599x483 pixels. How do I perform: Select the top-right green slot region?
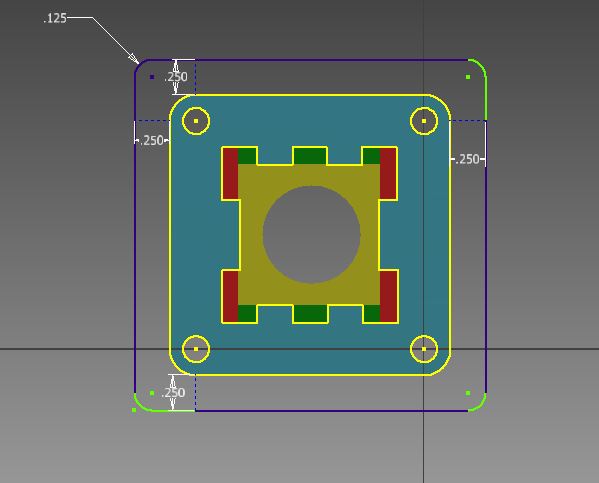pyautogui.click(x=371, y=156)
